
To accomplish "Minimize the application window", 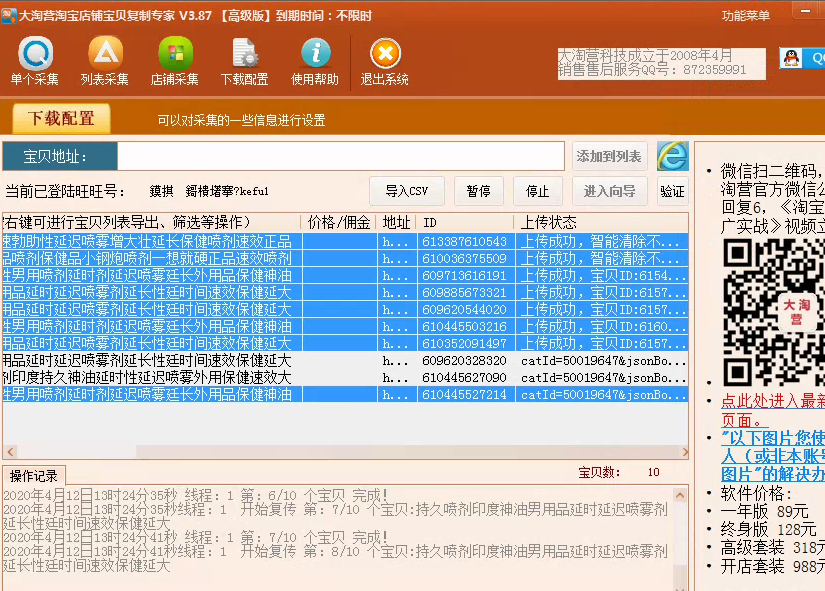I will 806,11.
